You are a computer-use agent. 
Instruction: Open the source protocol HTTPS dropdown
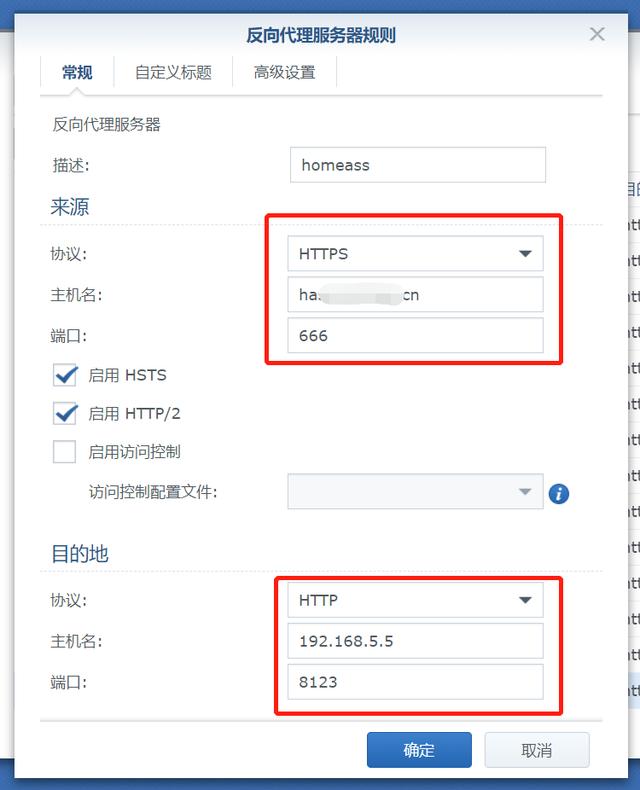pyautogui.click(x=415, y=253)
